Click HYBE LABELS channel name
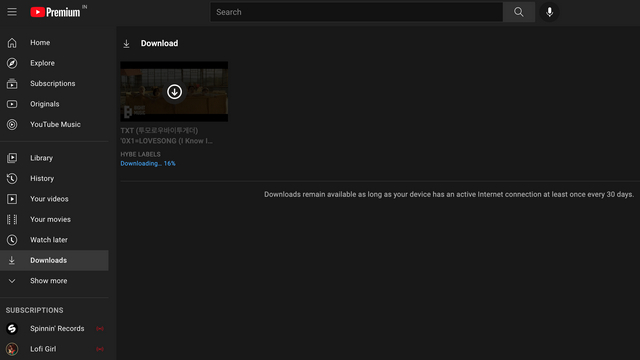 click(140, 154)
